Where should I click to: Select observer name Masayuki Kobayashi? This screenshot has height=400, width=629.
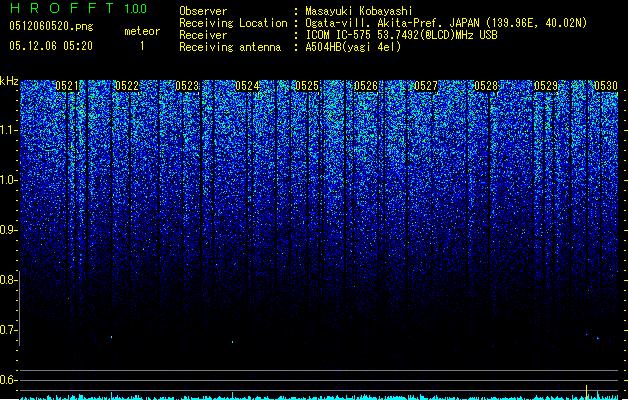click(x=359, y=11)
